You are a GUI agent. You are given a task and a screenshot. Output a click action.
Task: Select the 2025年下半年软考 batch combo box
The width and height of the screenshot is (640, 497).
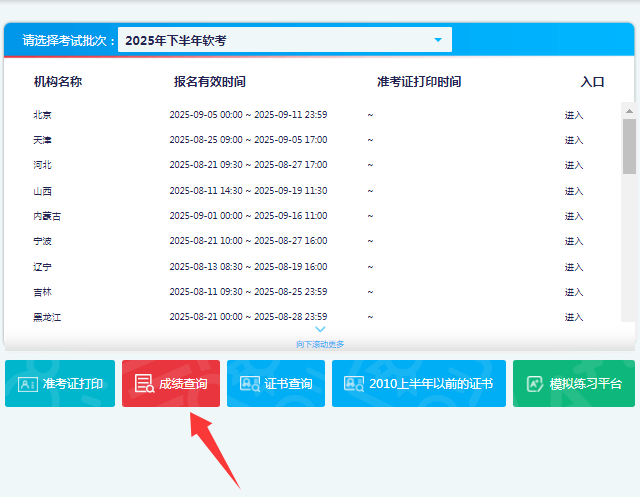coord(284,40)
